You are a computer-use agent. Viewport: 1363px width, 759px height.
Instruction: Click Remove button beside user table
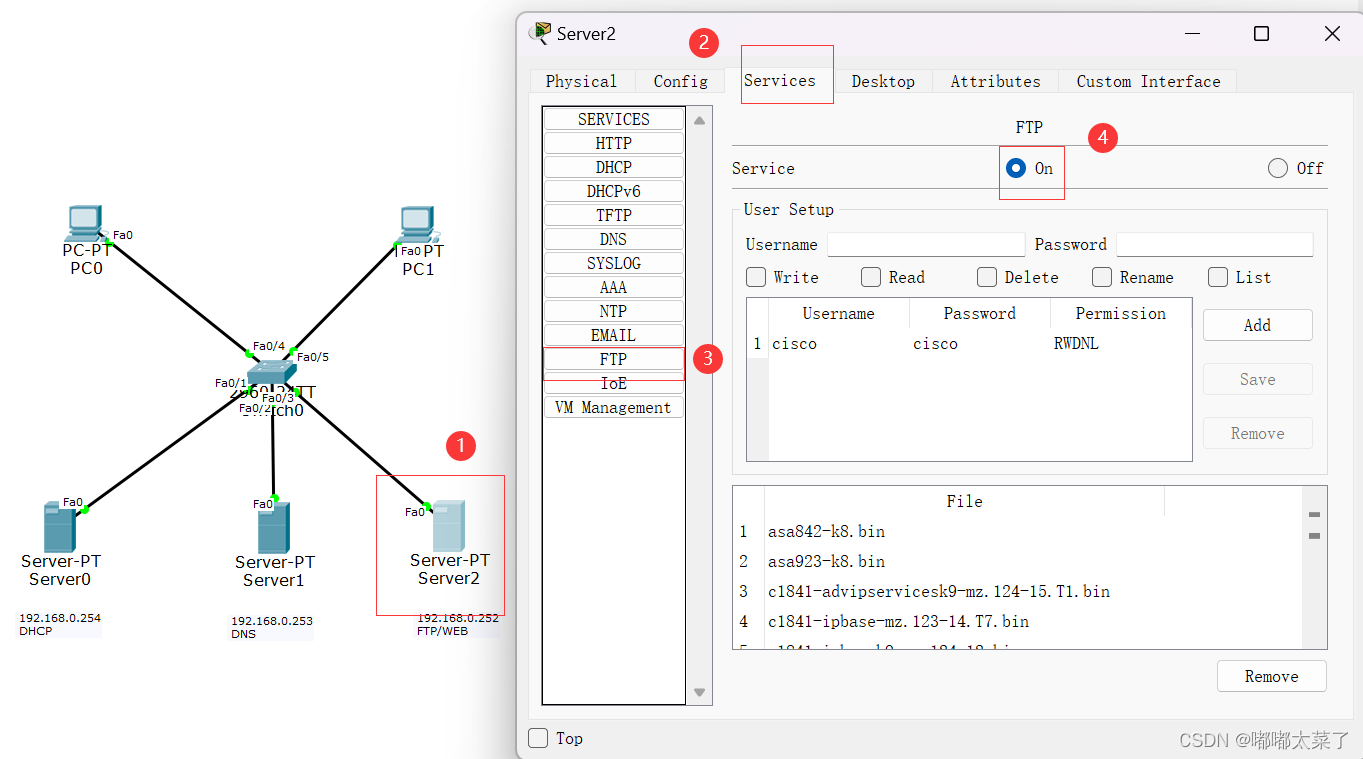coord(1257,433)
